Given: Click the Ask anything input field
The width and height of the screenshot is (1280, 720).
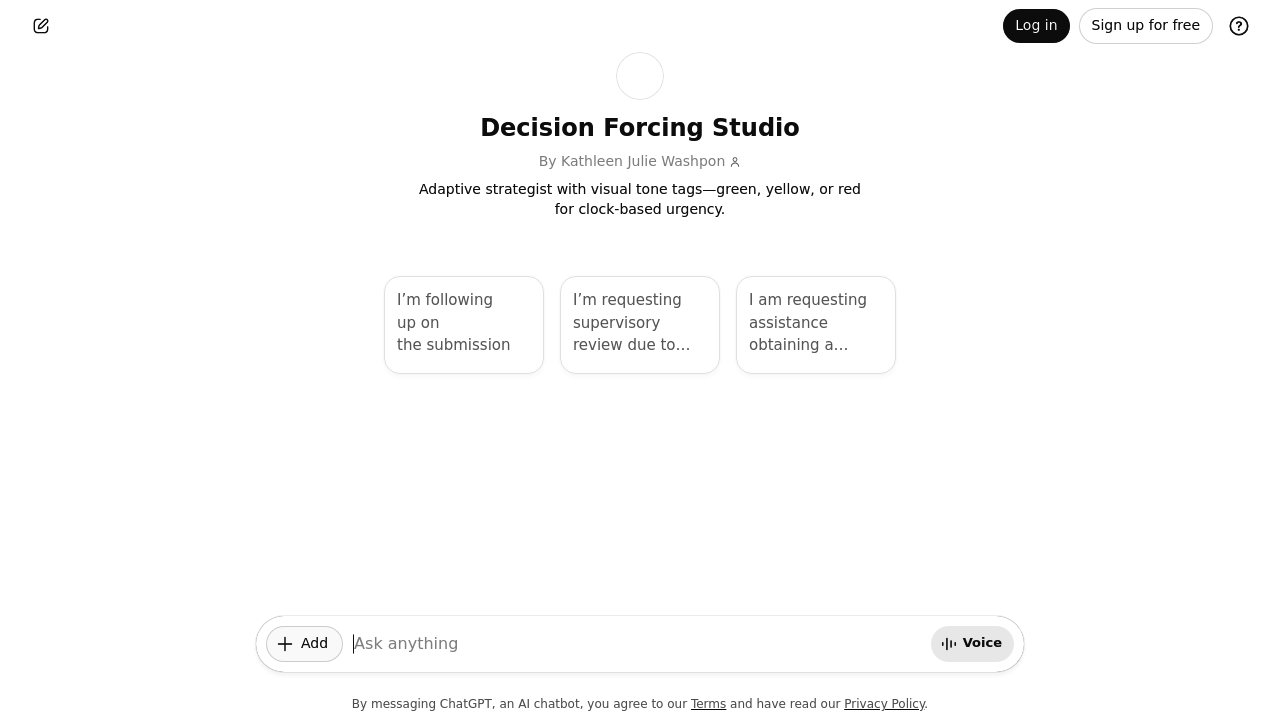Looking at the screenshot, I should point(640,643).
